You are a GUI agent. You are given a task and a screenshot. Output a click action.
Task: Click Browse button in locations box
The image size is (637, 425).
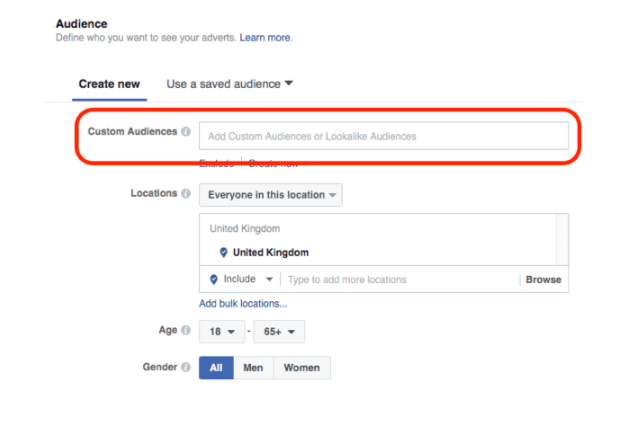coord(543,280)
